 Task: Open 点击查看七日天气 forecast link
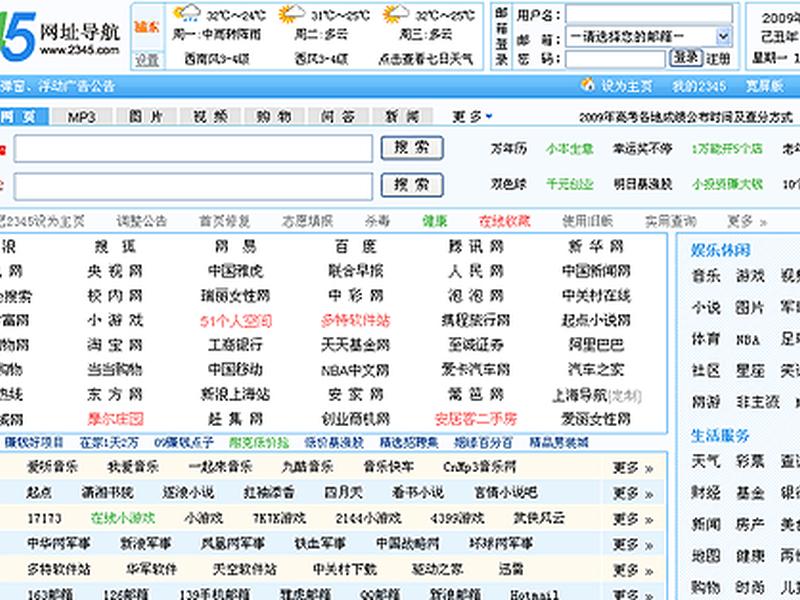pos(426,59)
